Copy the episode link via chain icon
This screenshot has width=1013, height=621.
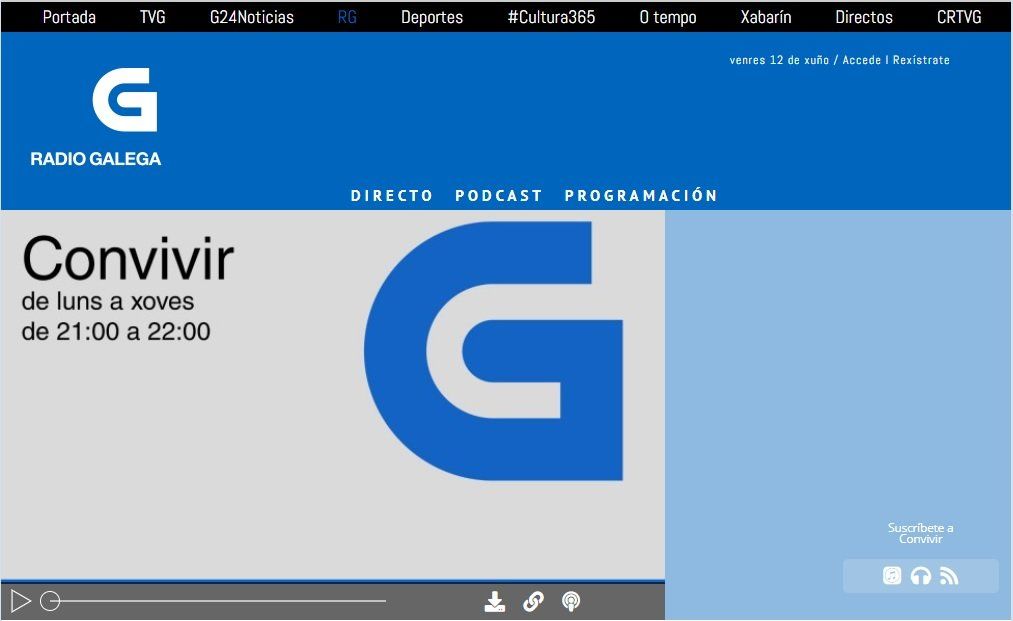pyautogui.click(x=533, y=602)
